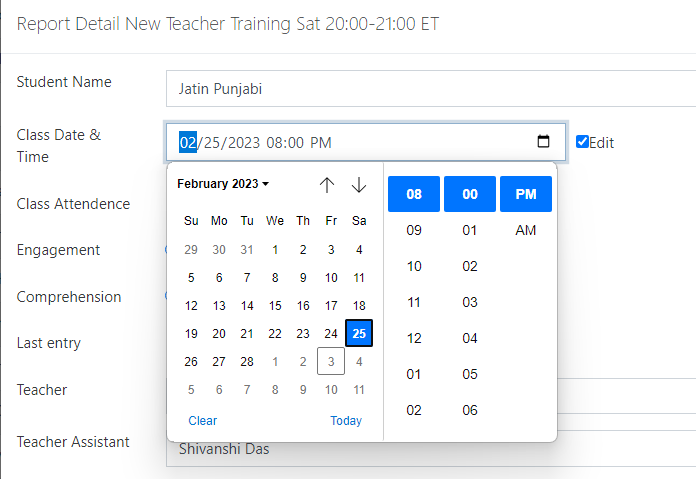Pick February 14 in the calendar
This screenshot has width=696, height=479.
tap(247, 306)
